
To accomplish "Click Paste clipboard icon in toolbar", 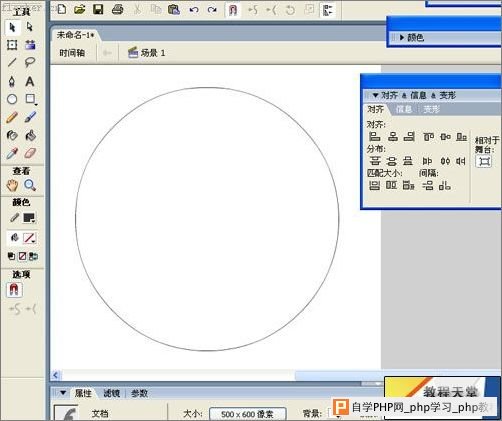I will coord(174,9).
